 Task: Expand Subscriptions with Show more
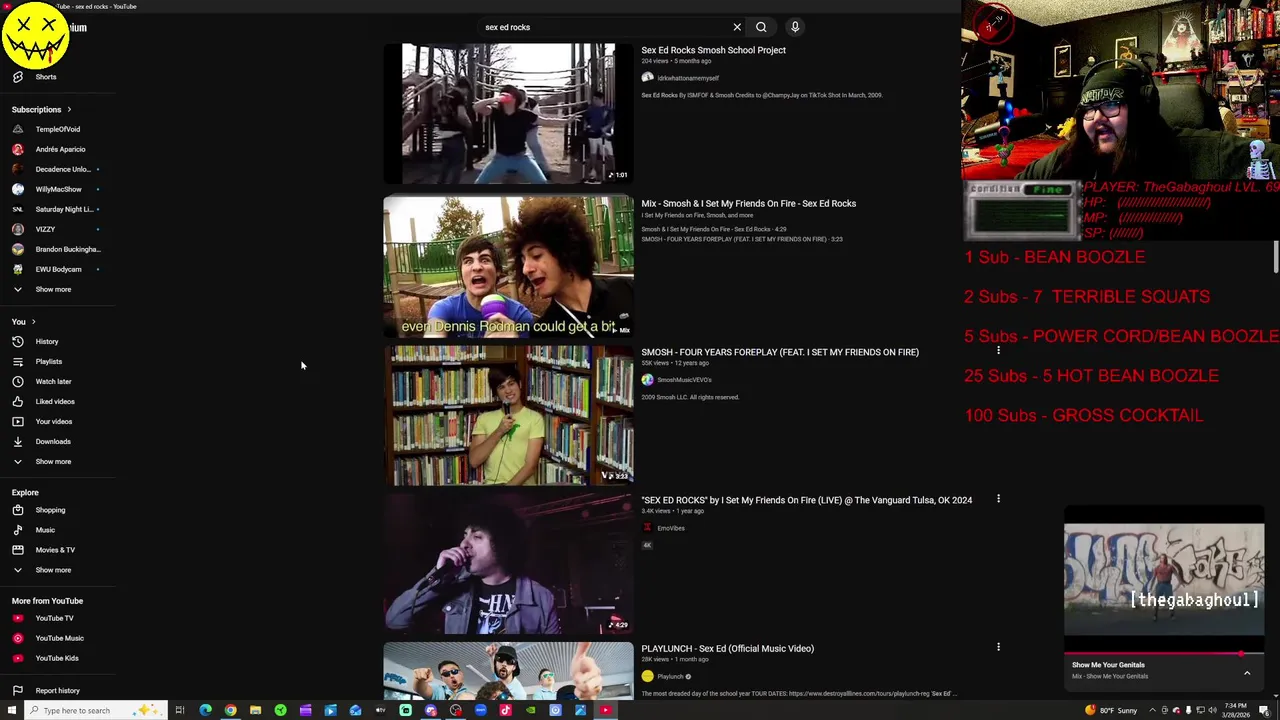pos(53,289)
